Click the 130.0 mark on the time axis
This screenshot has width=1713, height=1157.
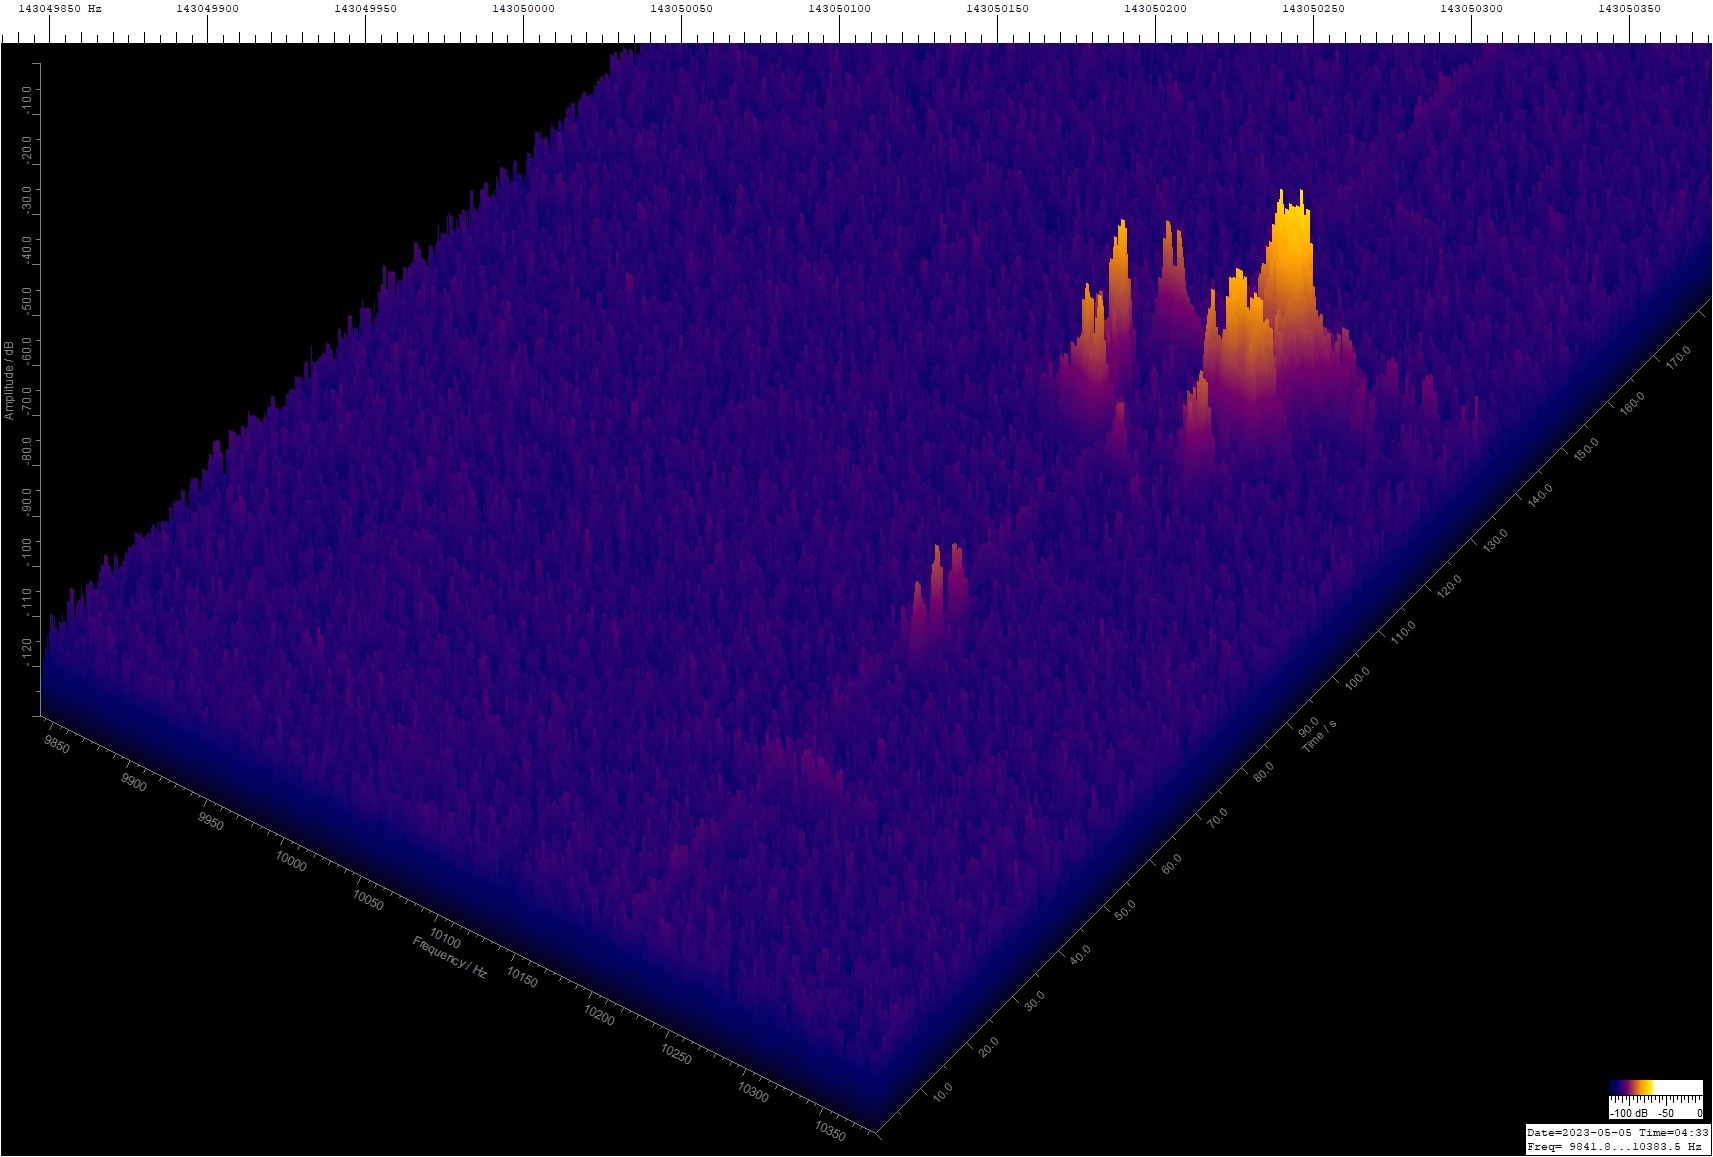tap(1495, 541)
